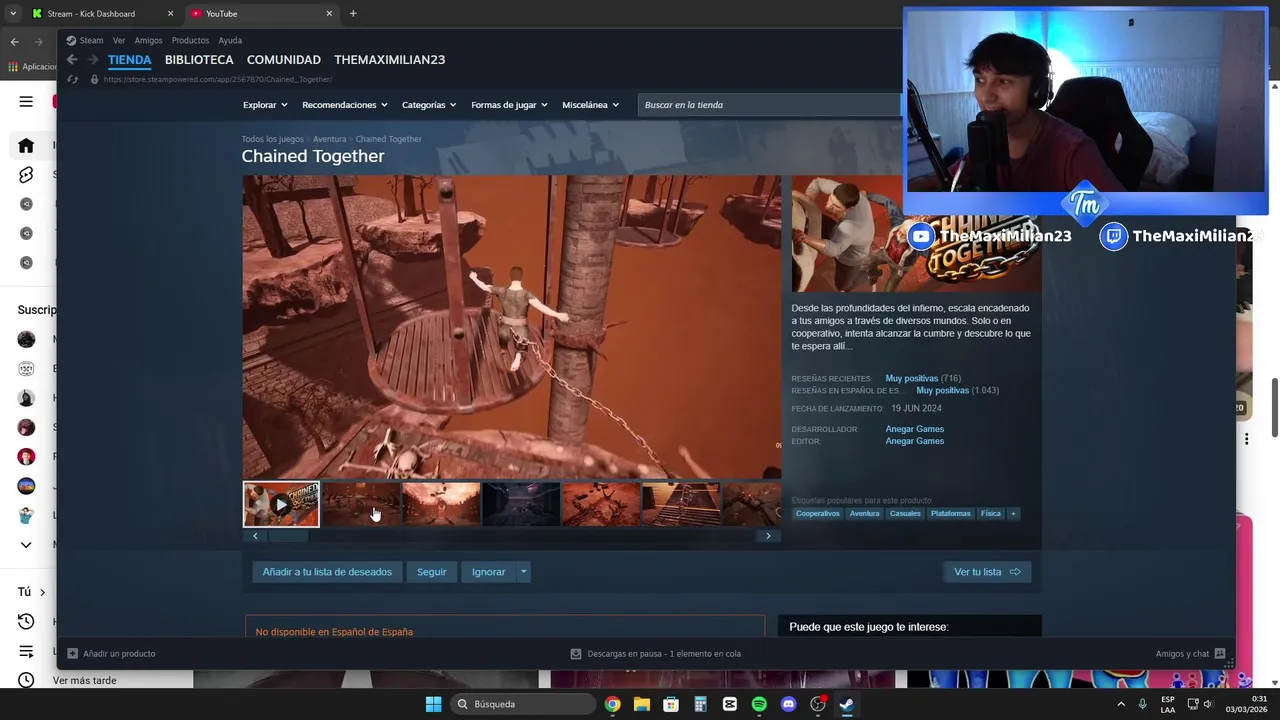Select the fifth screenshot thumbnail

pyautogui.click(x=601, y=504)
